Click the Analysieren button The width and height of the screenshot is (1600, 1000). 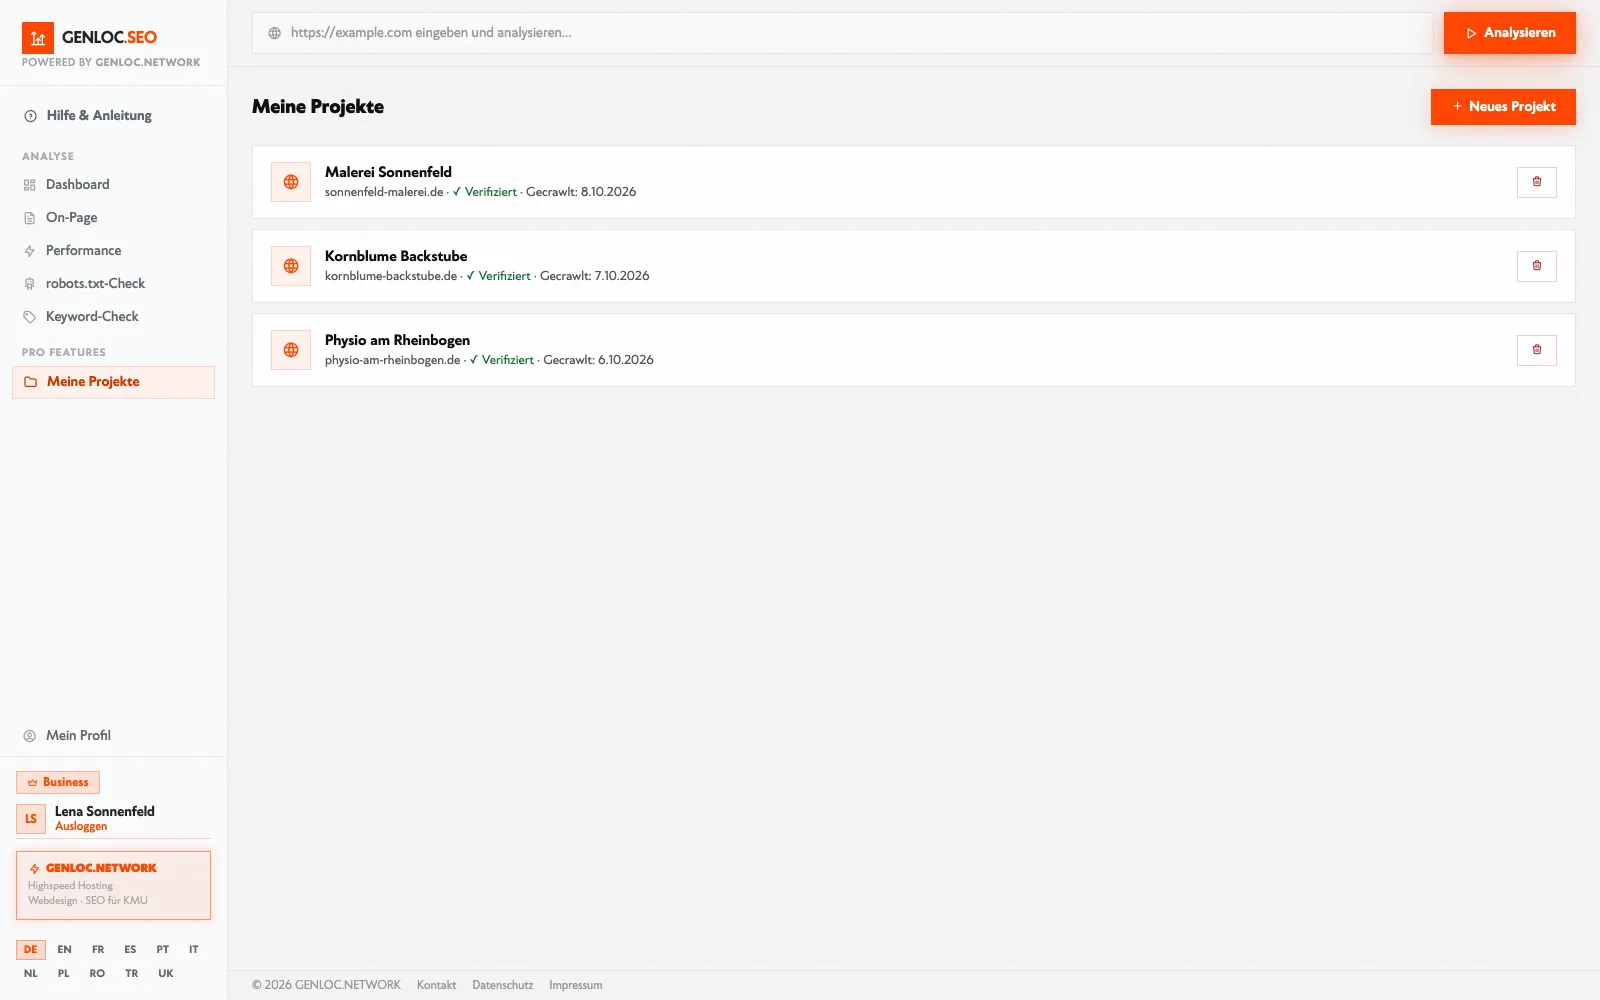[x=1510, y=33]
